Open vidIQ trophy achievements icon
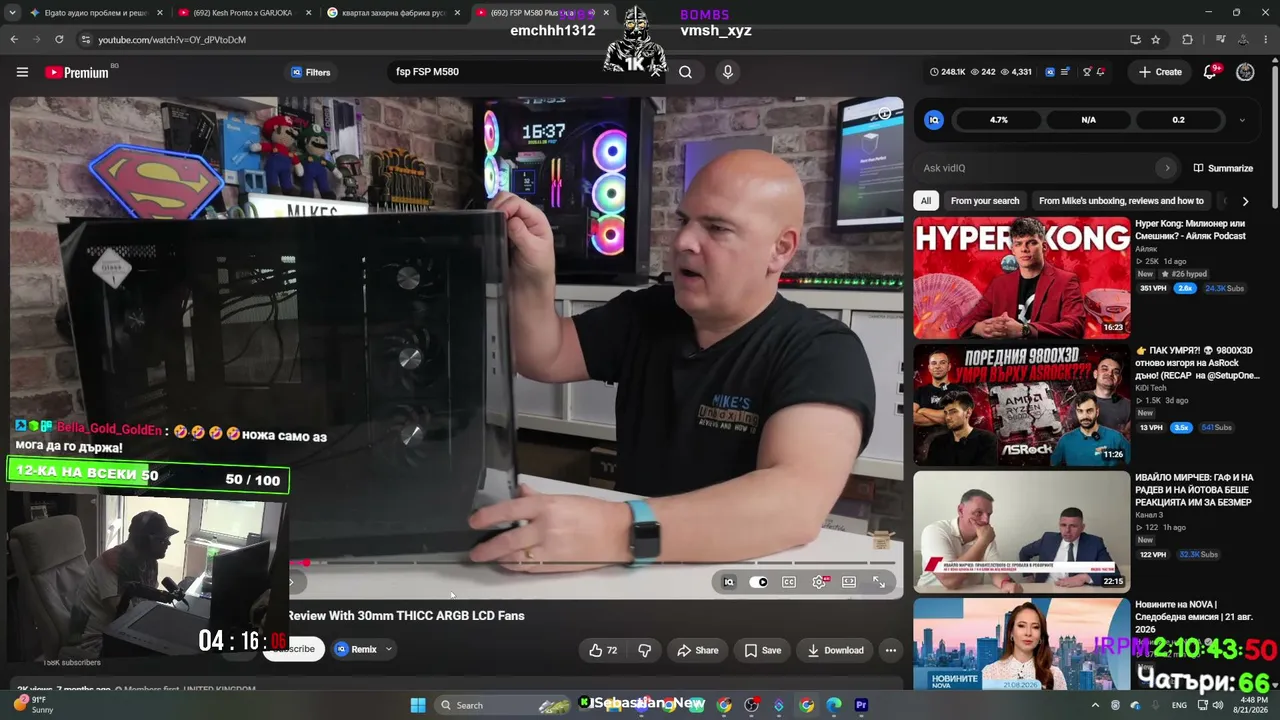1280x720 pixels. 1087,72
